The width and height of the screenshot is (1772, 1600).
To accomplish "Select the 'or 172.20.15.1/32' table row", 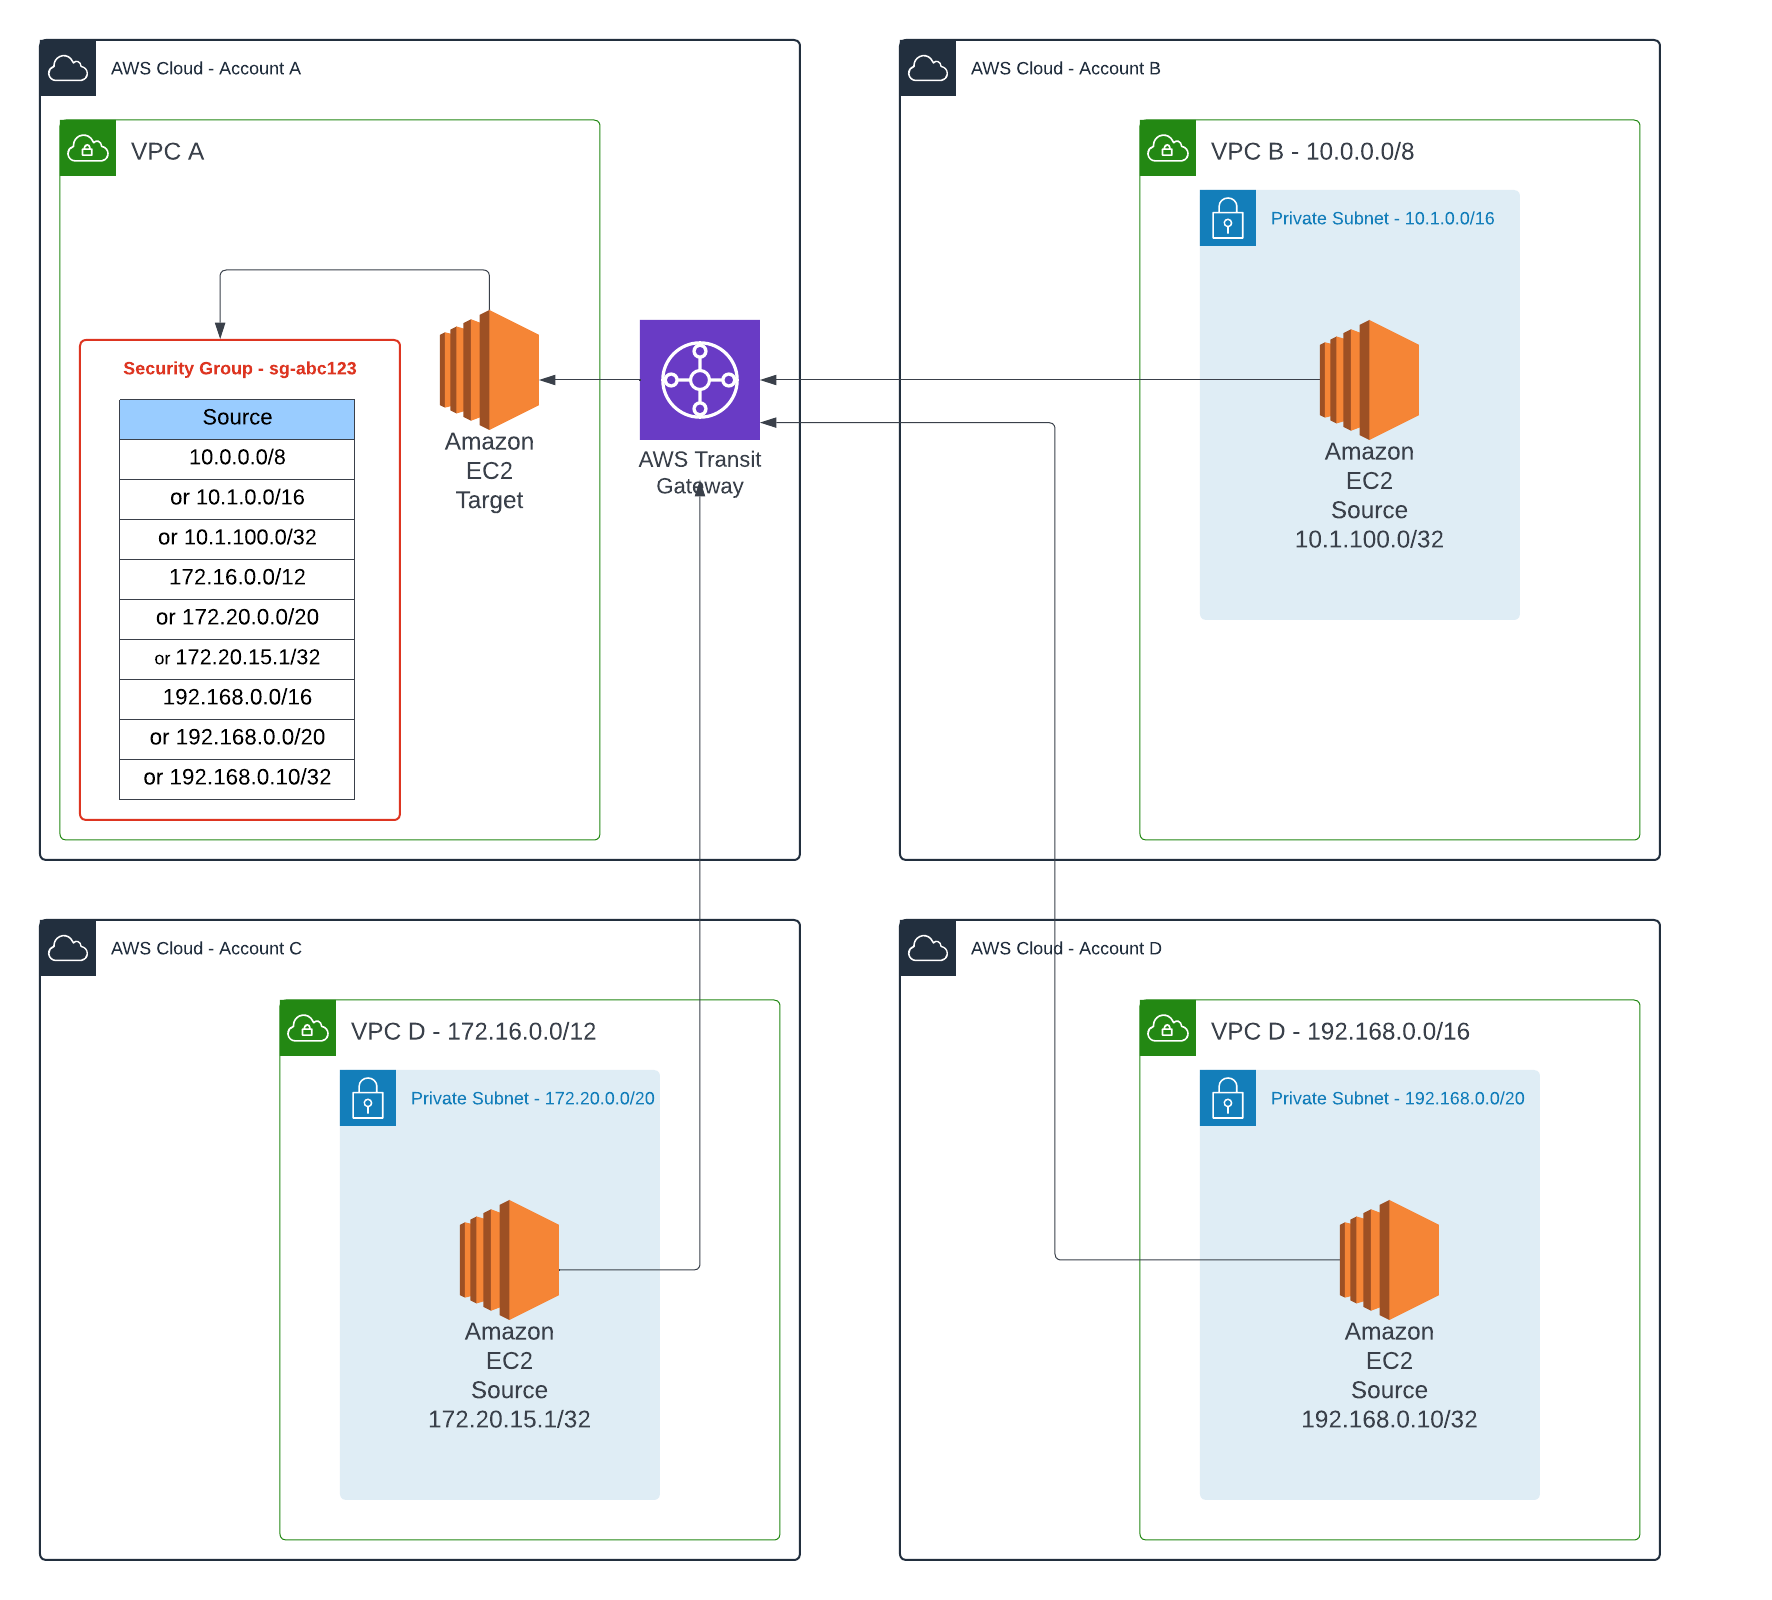I will pos(237,659).
